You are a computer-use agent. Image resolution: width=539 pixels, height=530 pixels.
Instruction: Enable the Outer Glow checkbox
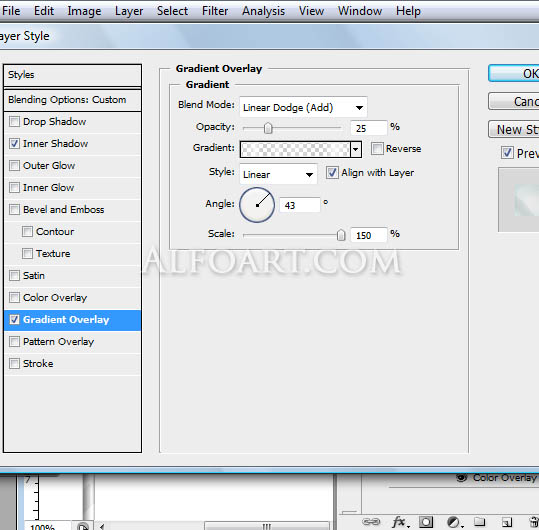[x=14, y=165]
